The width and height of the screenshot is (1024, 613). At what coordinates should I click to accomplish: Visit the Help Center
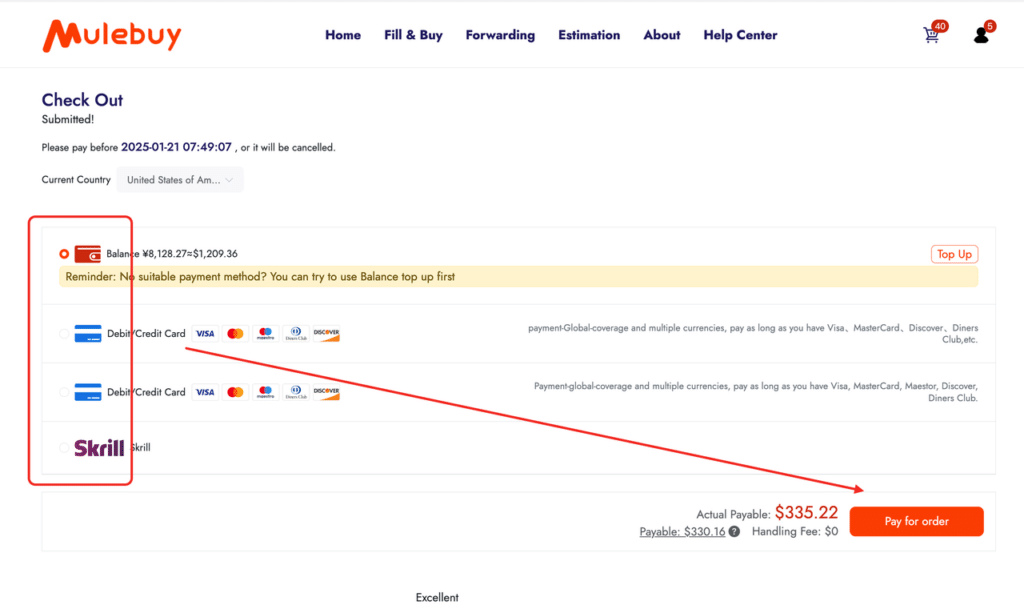click(740, 35)
